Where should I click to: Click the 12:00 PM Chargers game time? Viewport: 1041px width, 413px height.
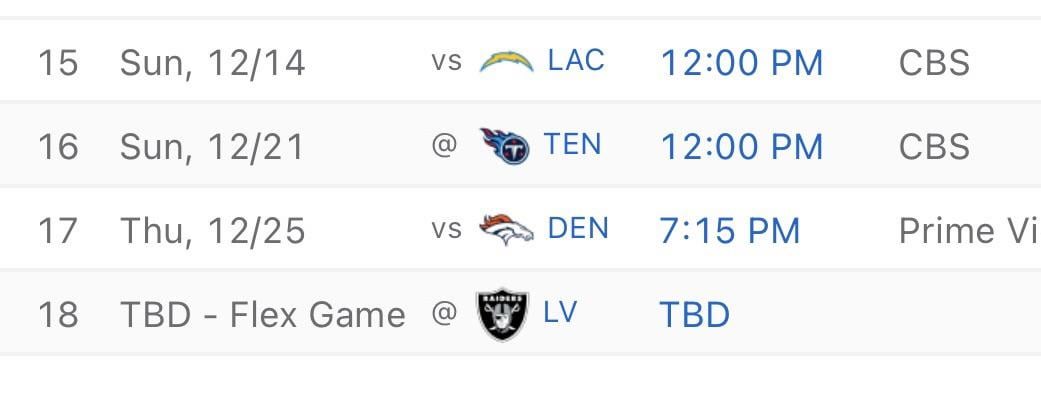click(742, 63)
